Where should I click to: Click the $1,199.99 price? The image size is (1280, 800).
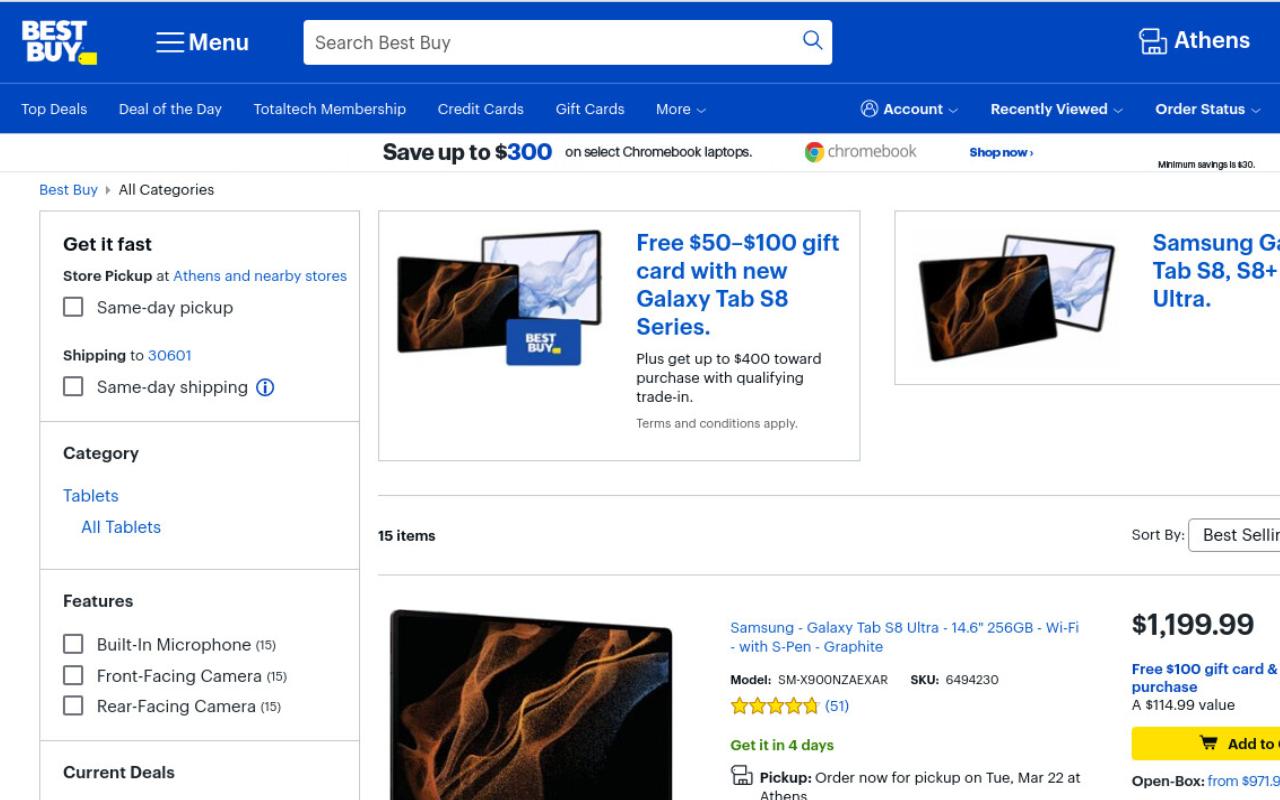1192,625
